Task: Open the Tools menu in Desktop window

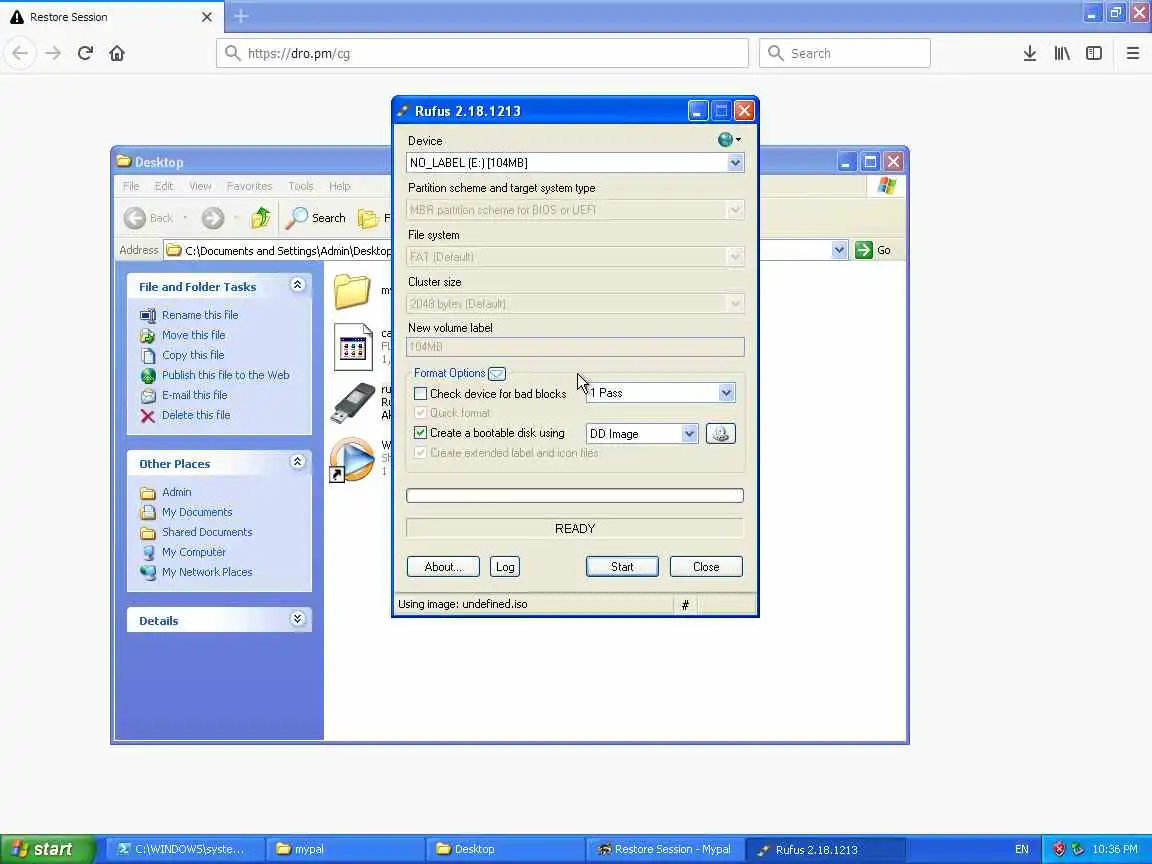Action: pos(300,186)
